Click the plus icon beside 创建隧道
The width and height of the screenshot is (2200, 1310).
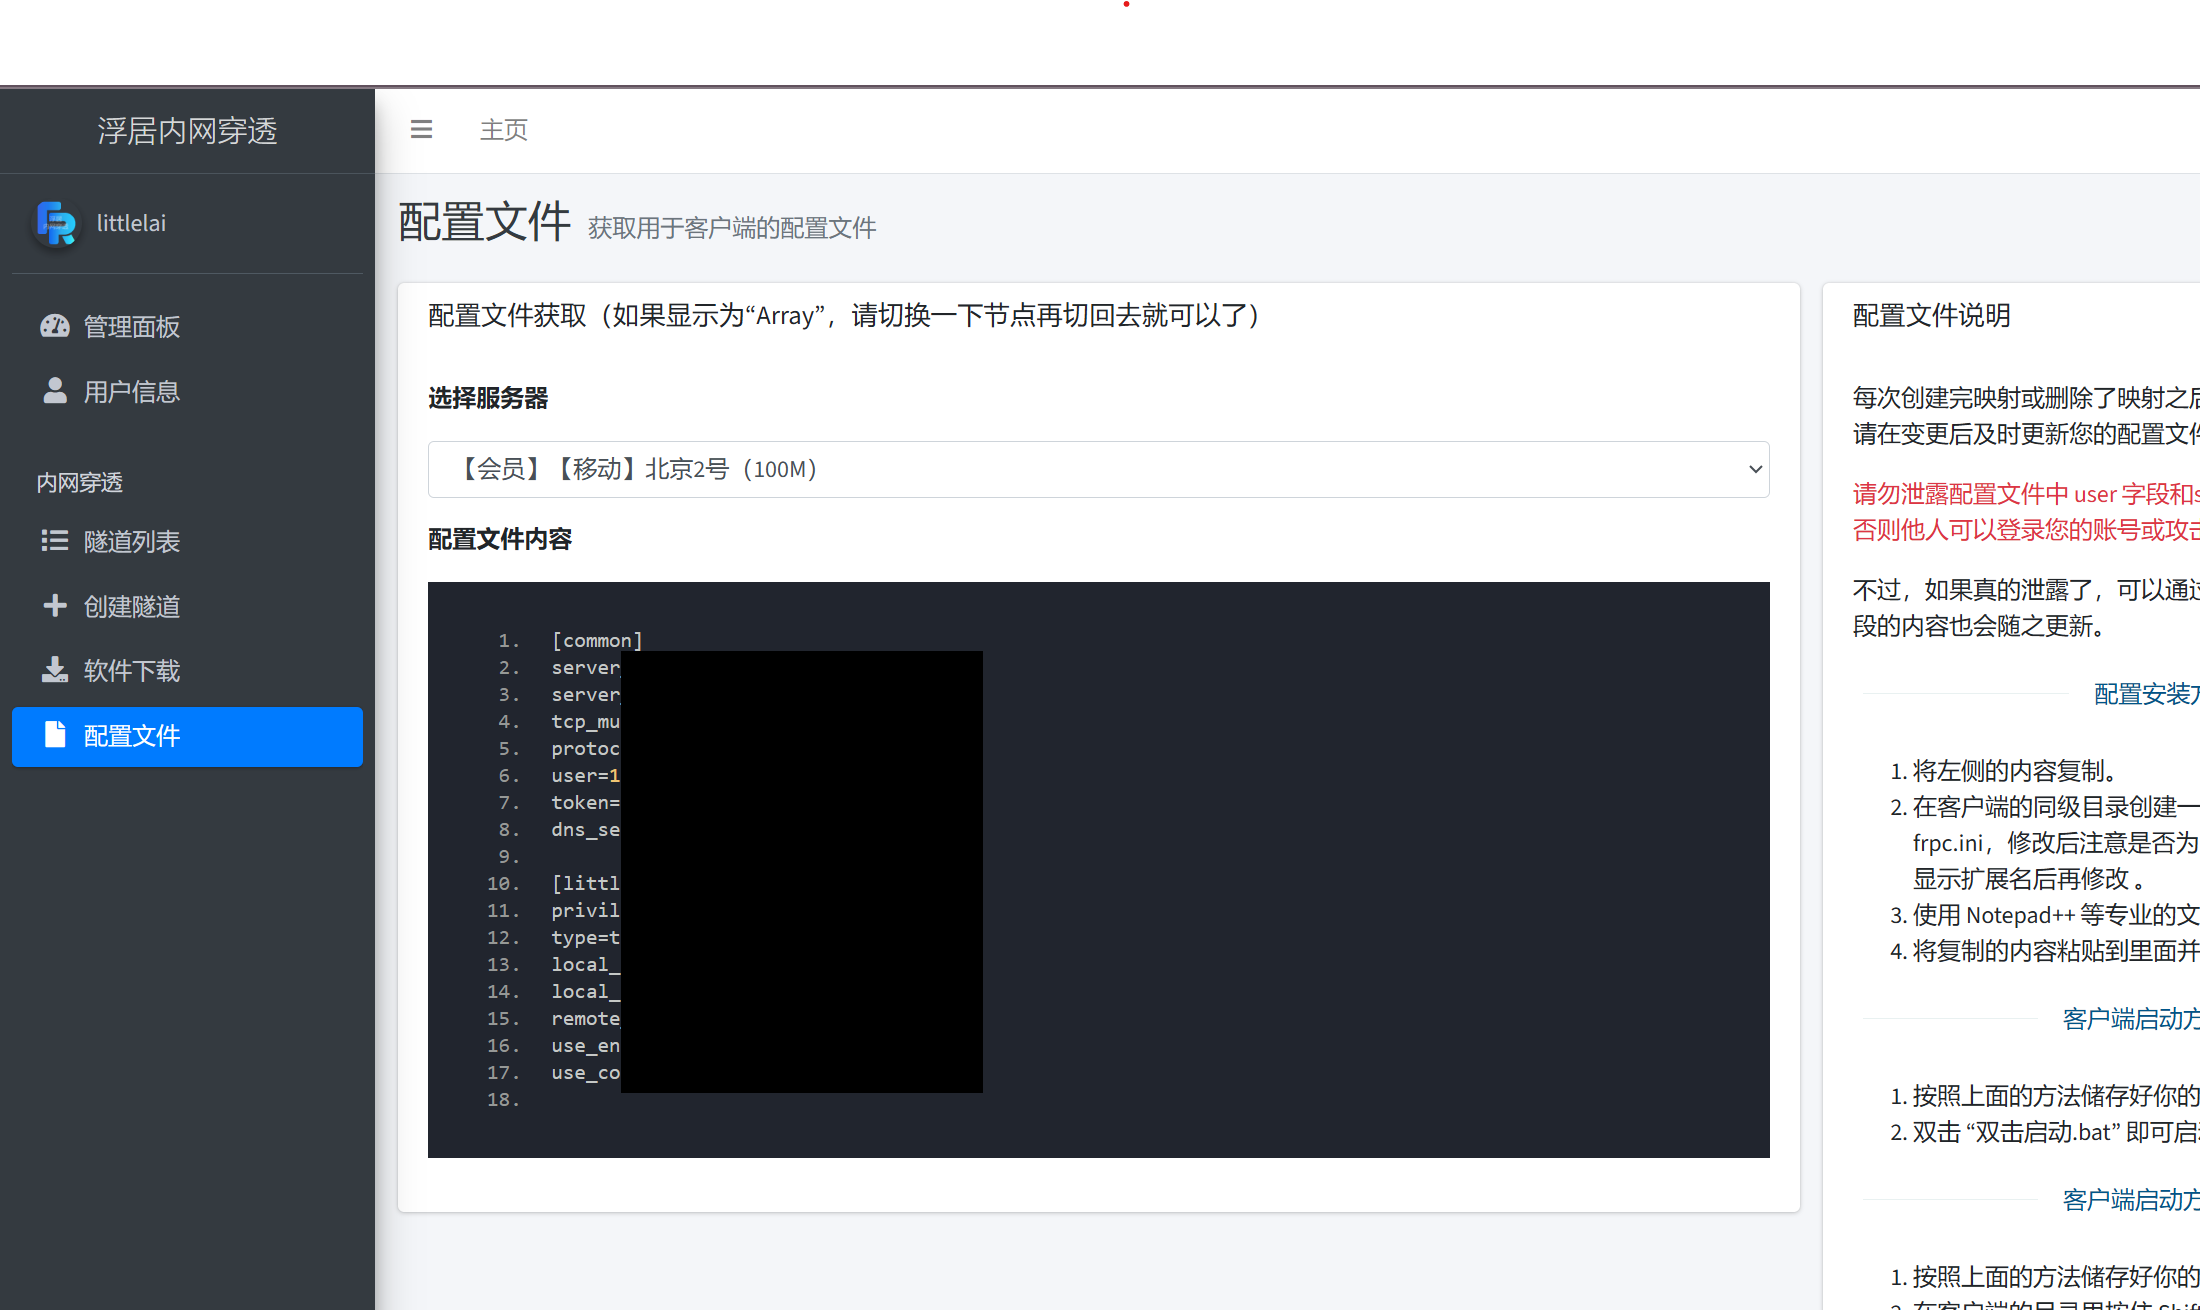(x=55, y=606)
